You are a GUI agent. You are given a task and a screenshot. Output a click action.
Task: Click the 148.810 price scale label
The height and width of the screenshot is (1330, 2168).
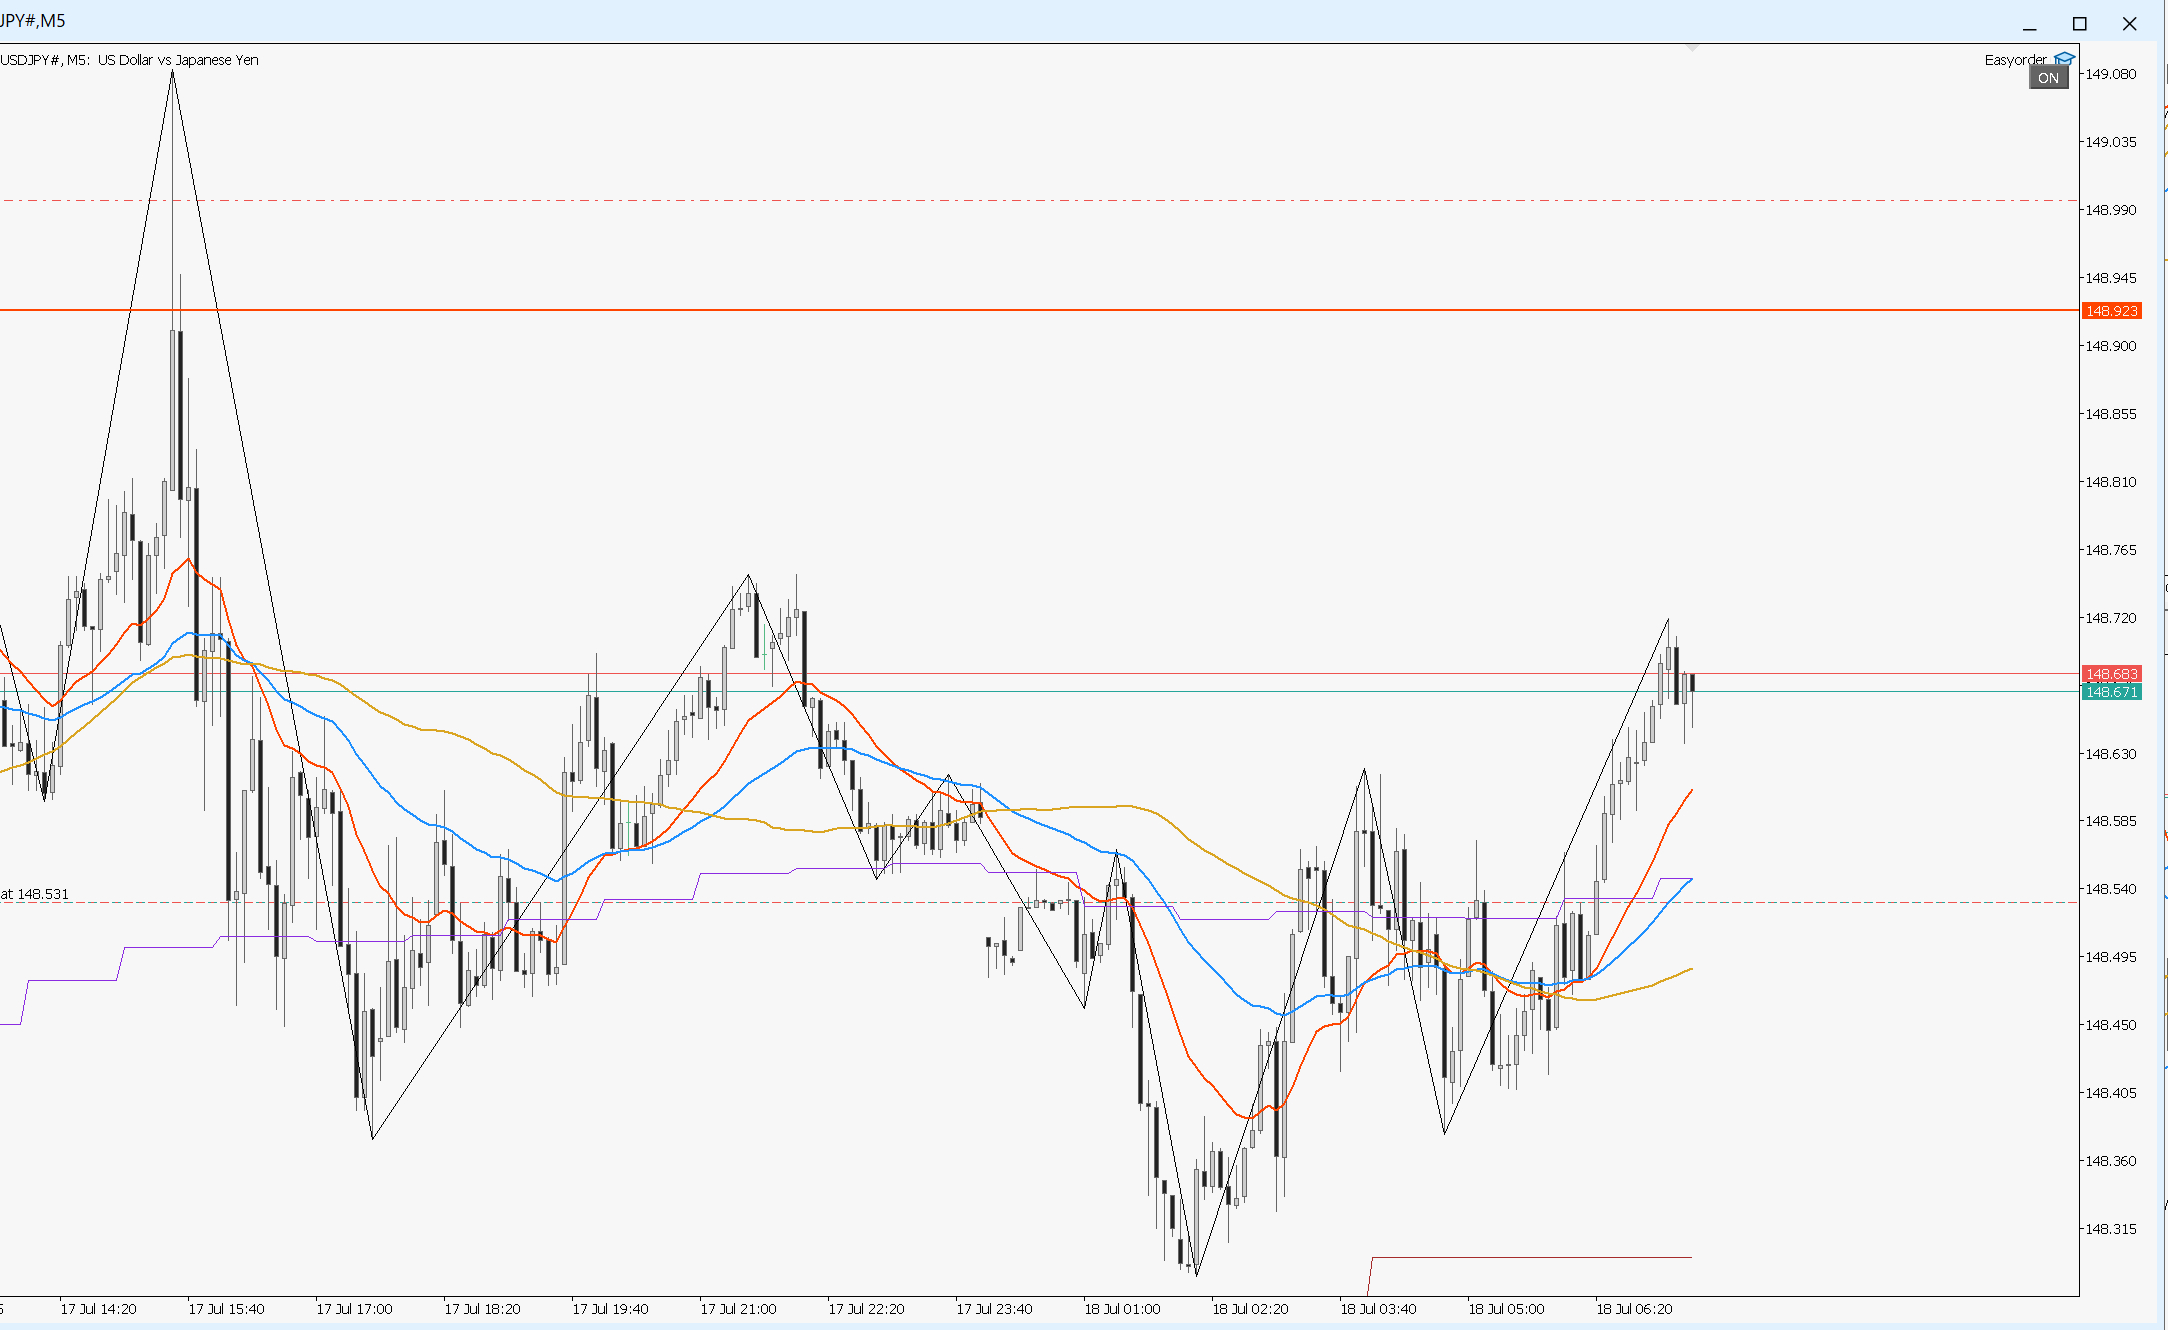click(x=2110, y=482)
